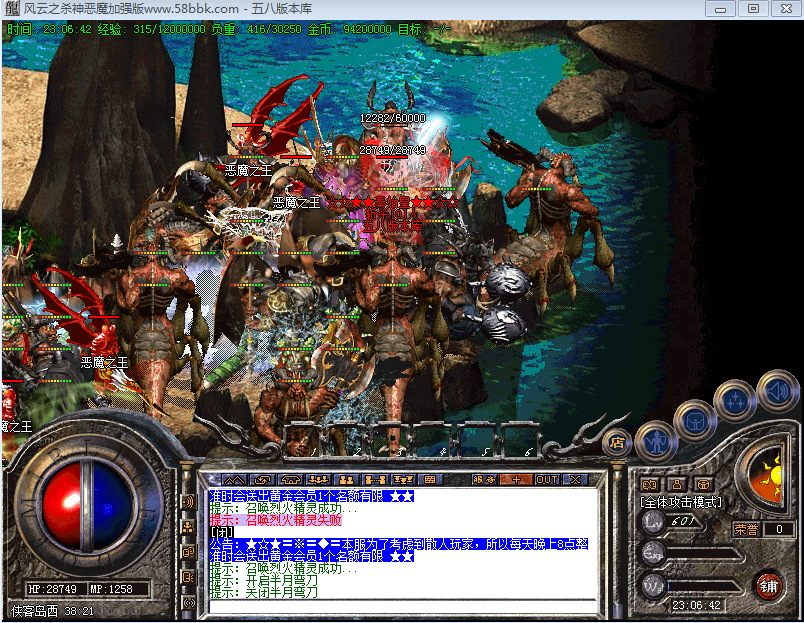
Task: Click the honor value box showing 0
Action: click(x=779, y=529)
